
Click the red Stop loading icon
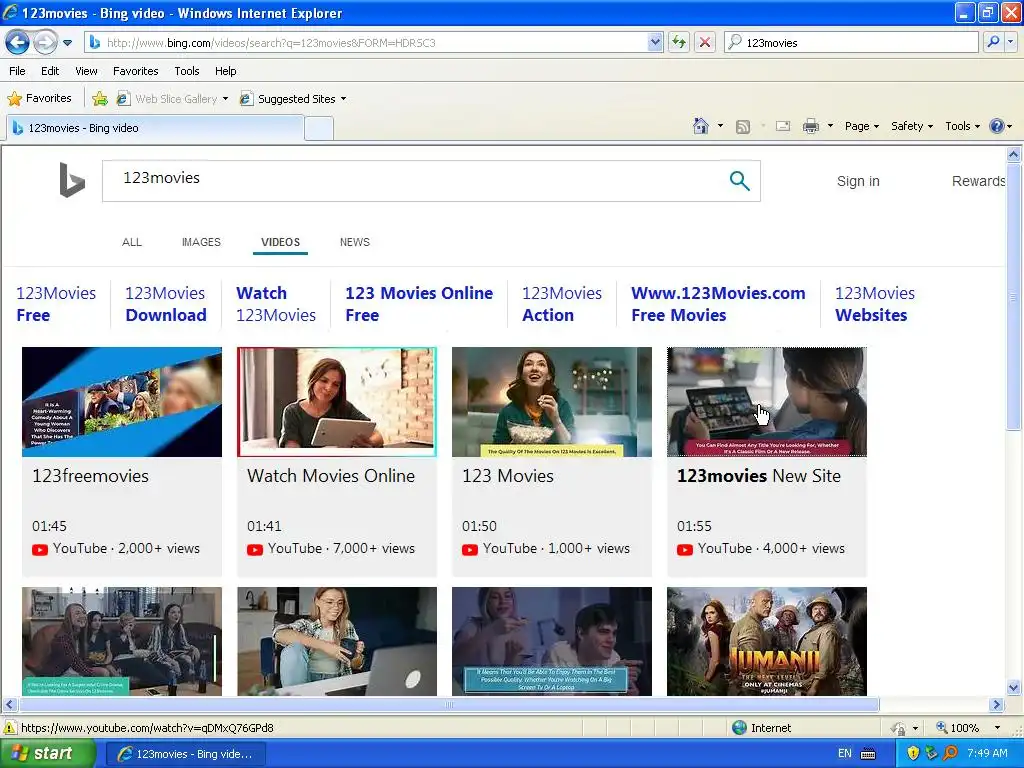coord(705,42)
